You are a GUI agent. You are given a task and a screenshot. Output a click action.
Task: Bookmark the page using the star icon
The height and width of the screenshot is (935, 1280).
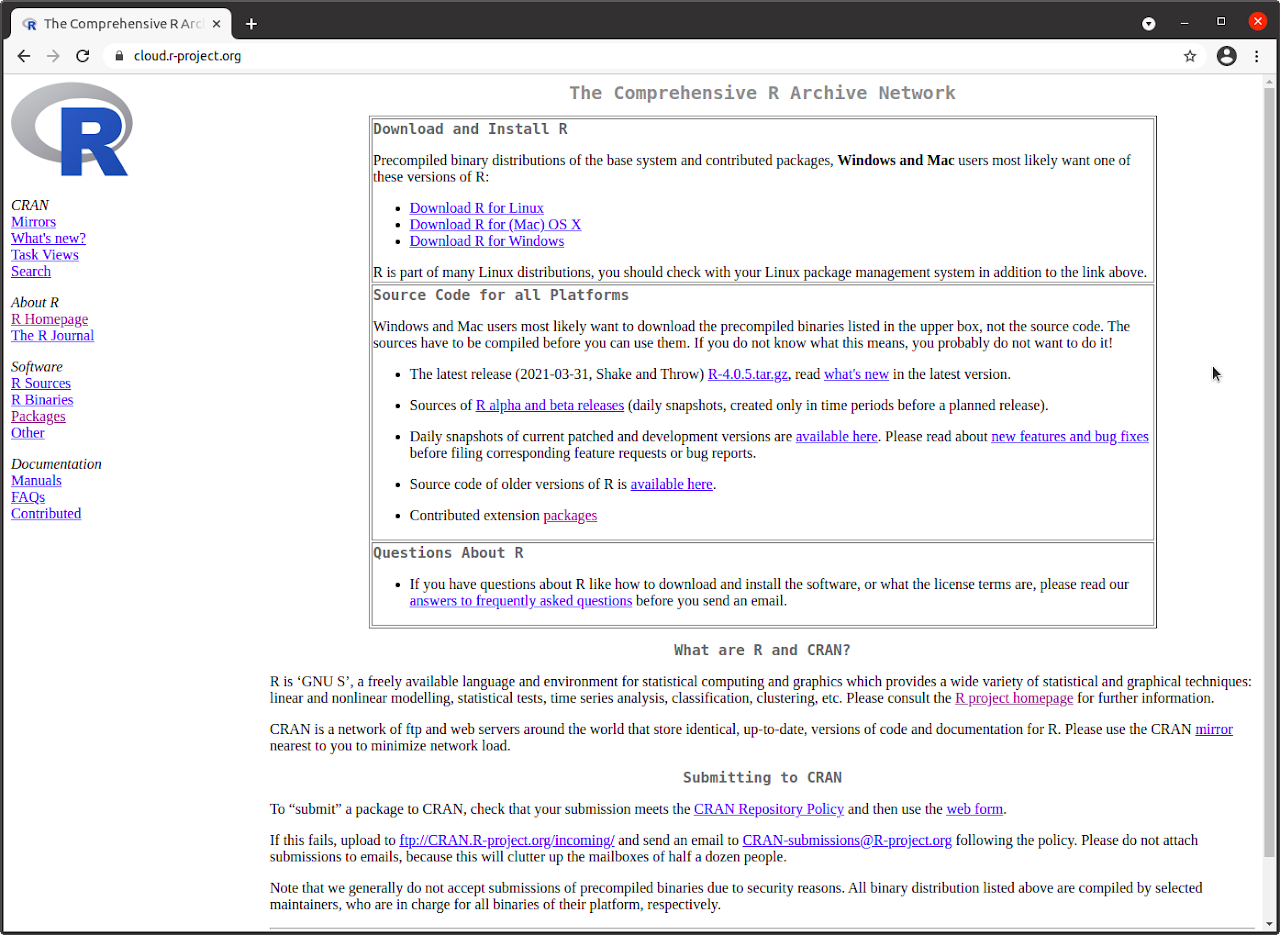1190,56
